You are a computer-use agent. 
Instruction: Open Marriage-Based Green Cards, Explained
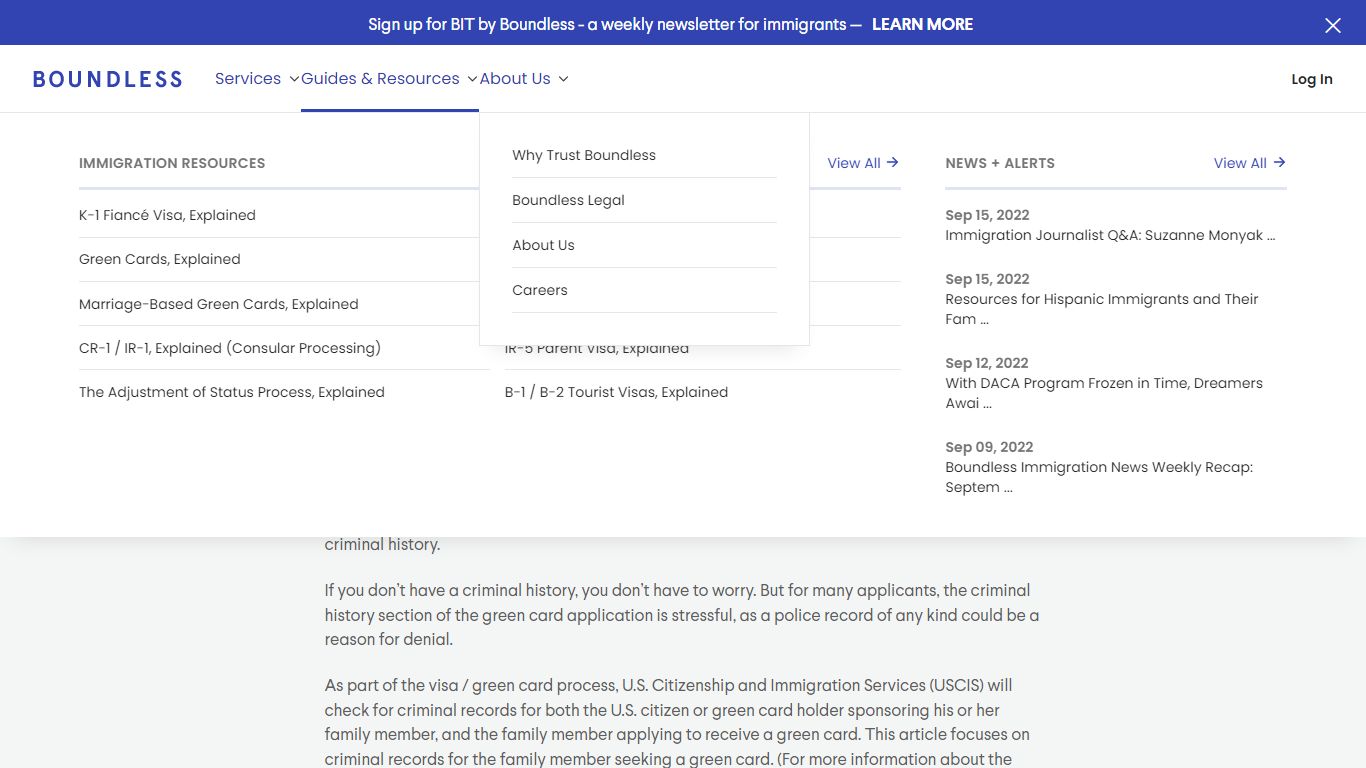tap(219, 304)
